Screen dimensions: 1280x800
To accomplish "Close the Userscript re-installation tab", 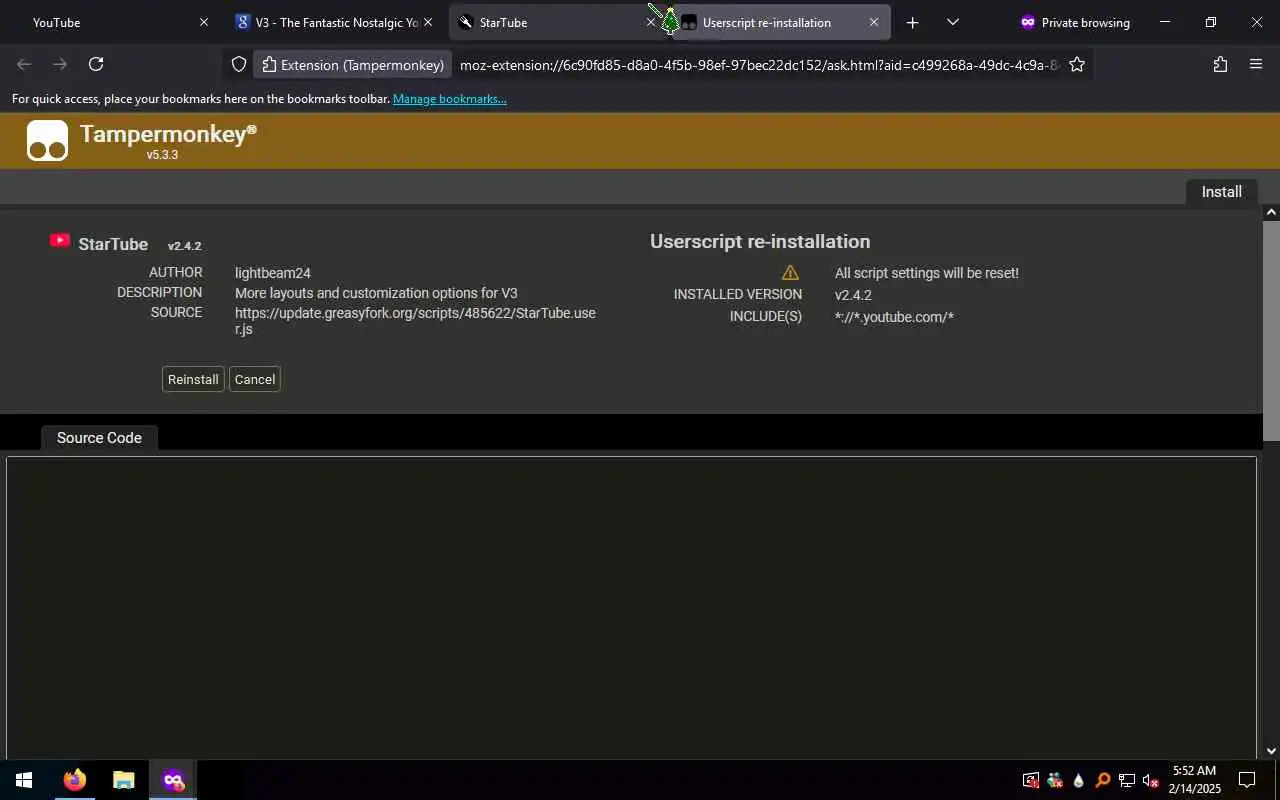I will [874, 22].
